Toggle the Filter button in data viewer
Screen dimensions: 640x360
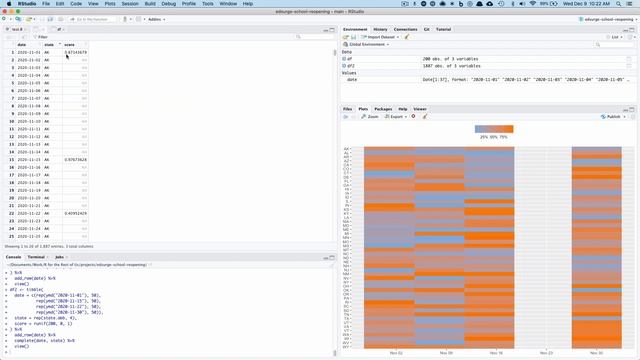[x=40, y=37]
